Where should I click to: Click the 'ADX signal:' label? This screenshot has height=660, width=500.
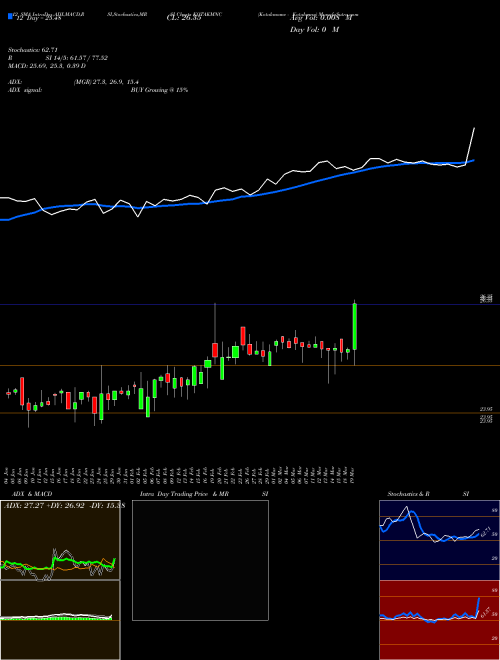click(x=25, y=90)
